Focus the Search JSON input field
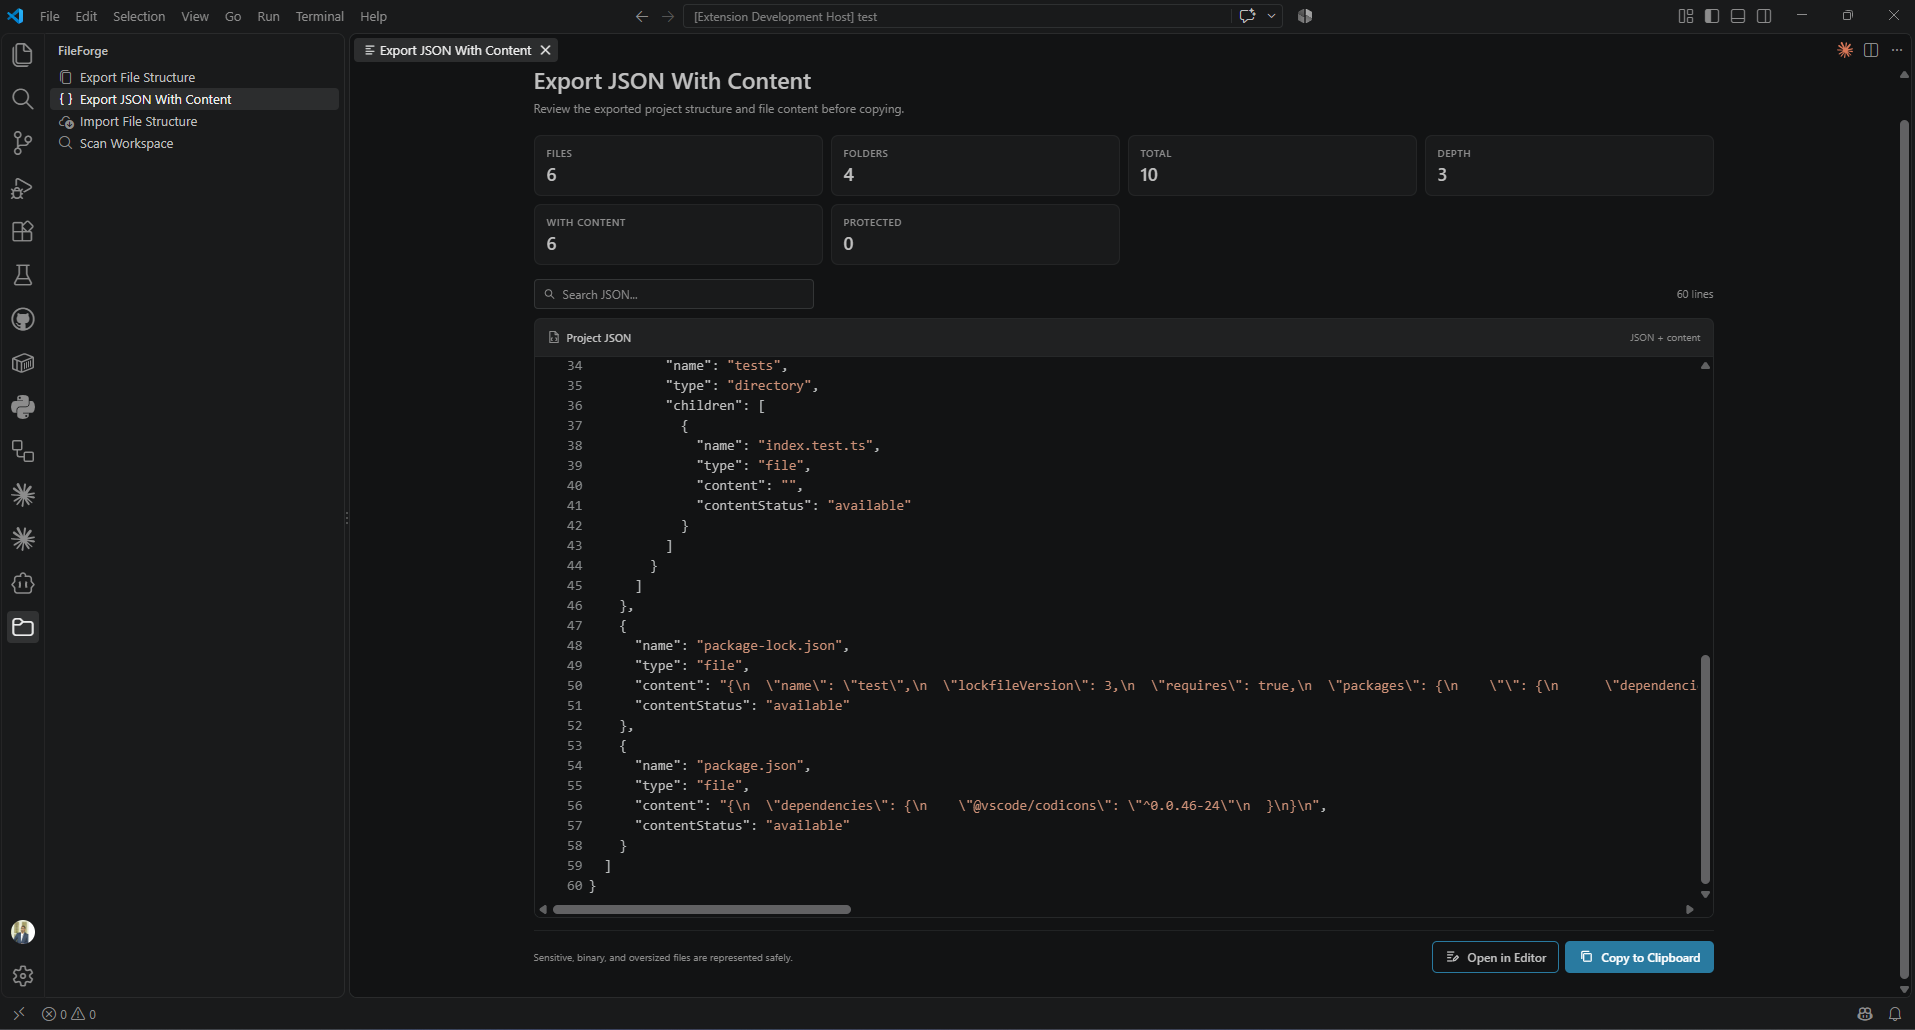1915x1030 pixels. 674,294
